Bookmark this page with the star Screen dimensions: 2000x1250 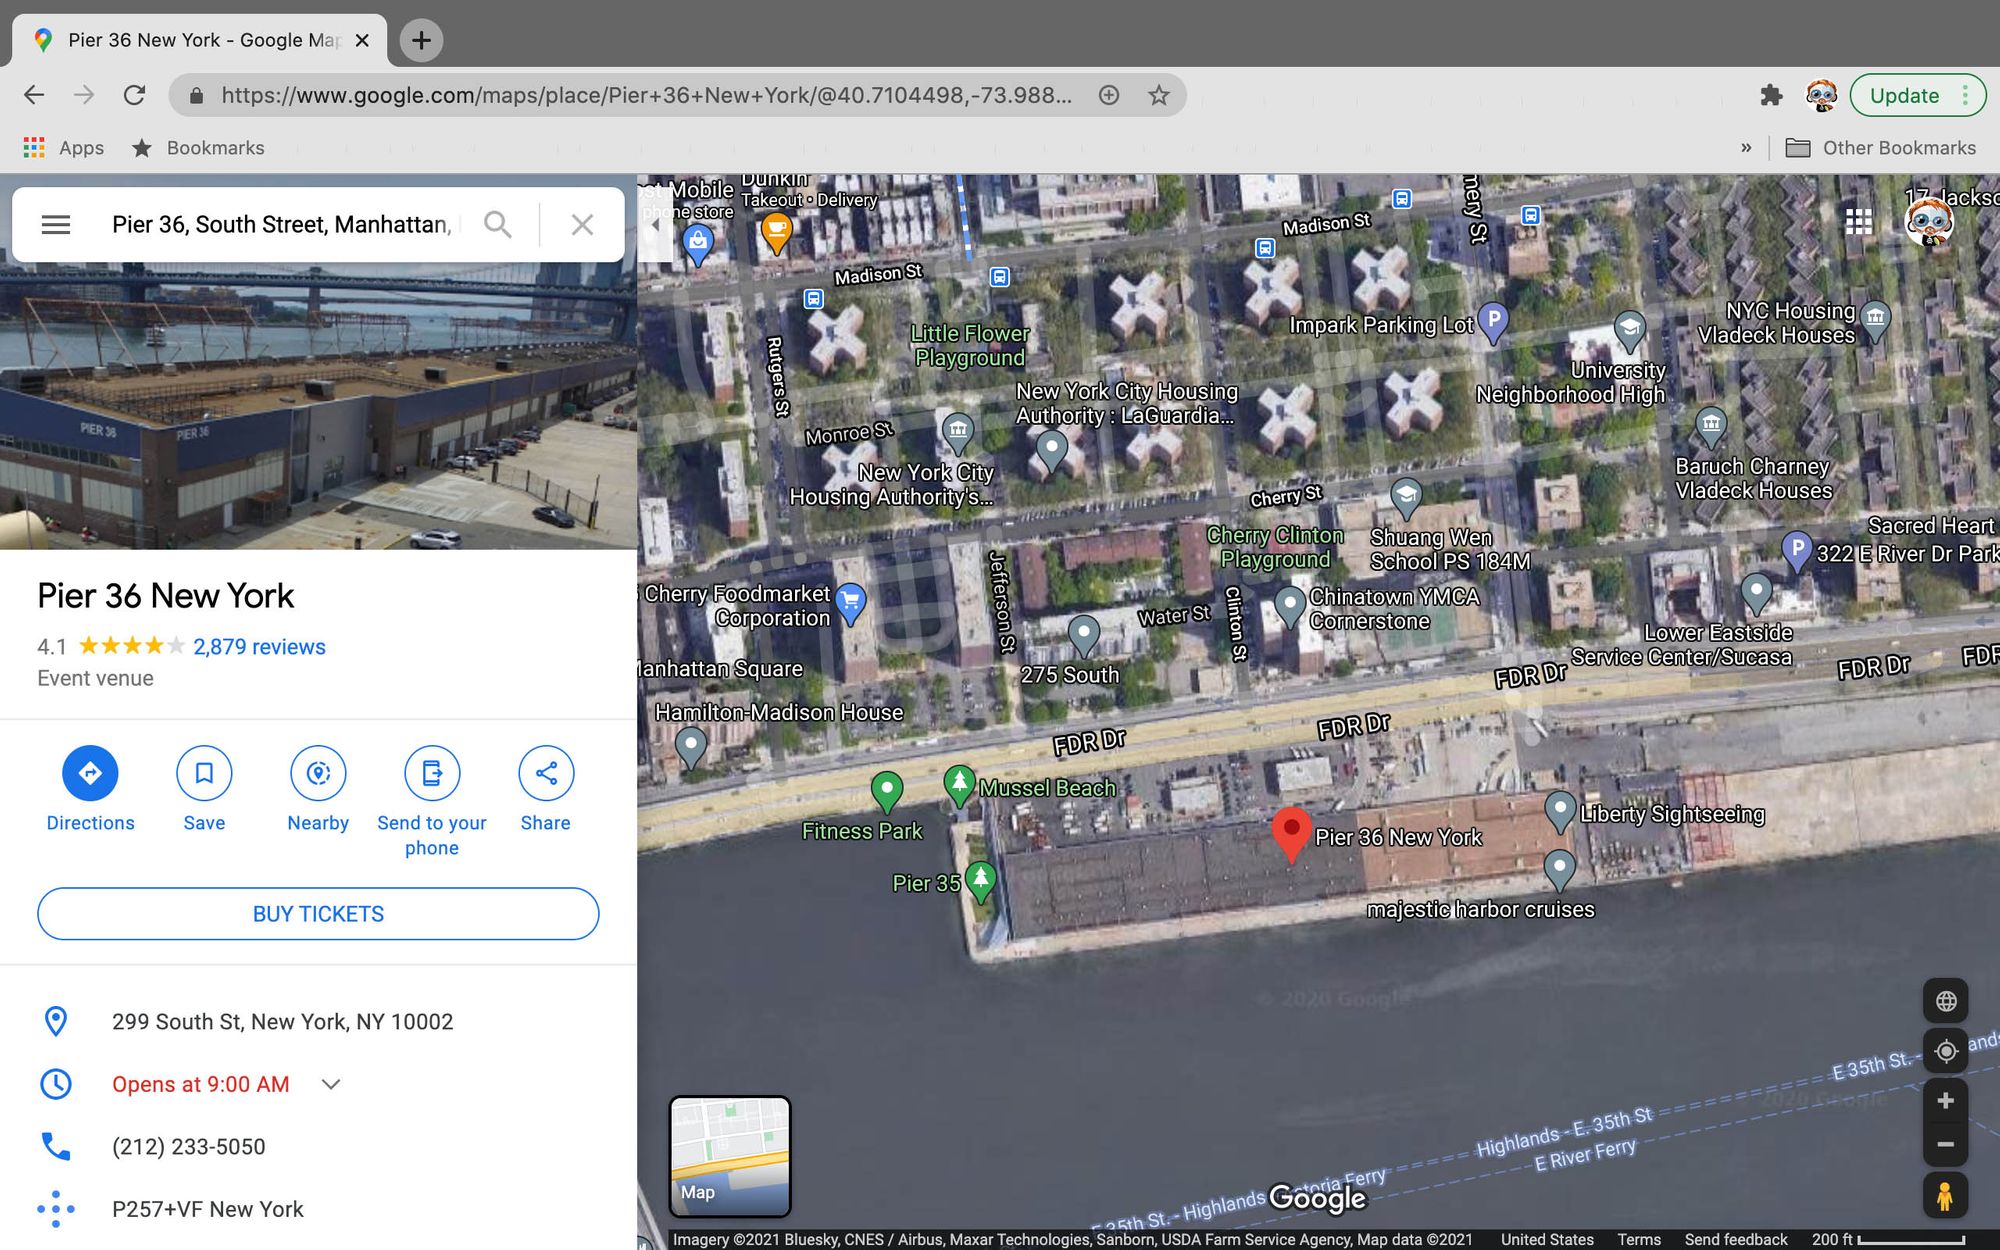click(x=1159, y=95)
